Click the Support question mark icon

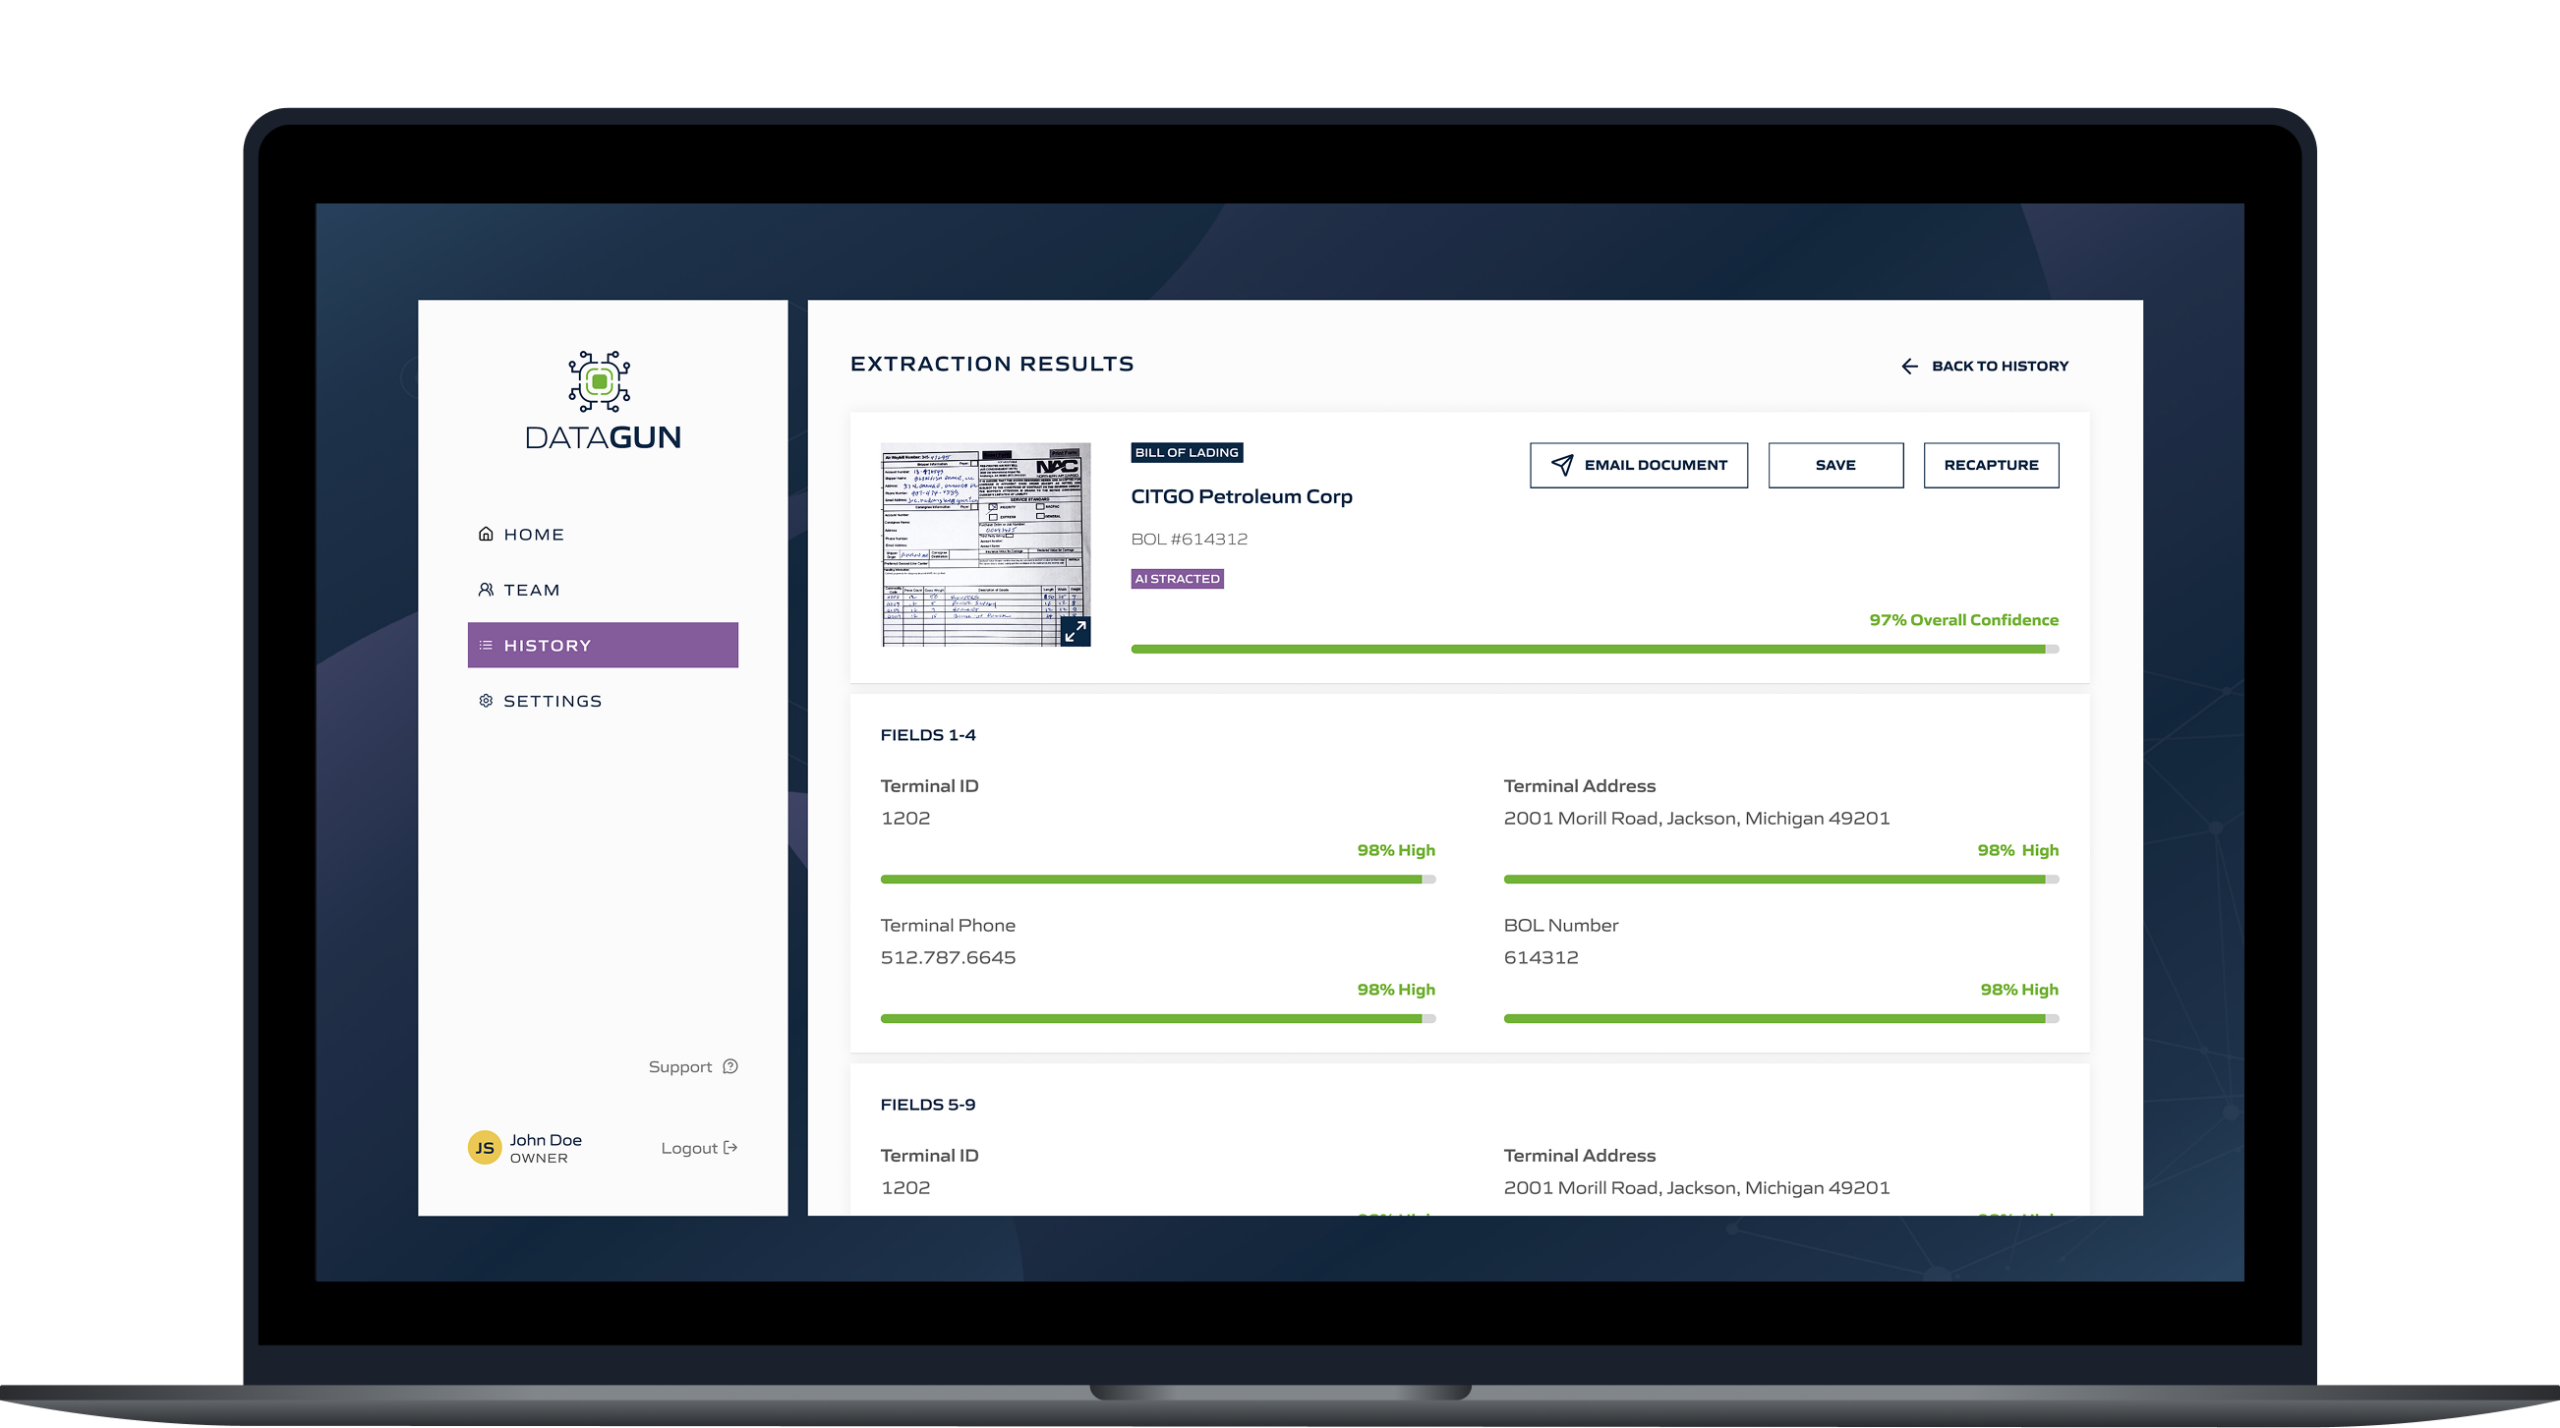point(731,1067)
